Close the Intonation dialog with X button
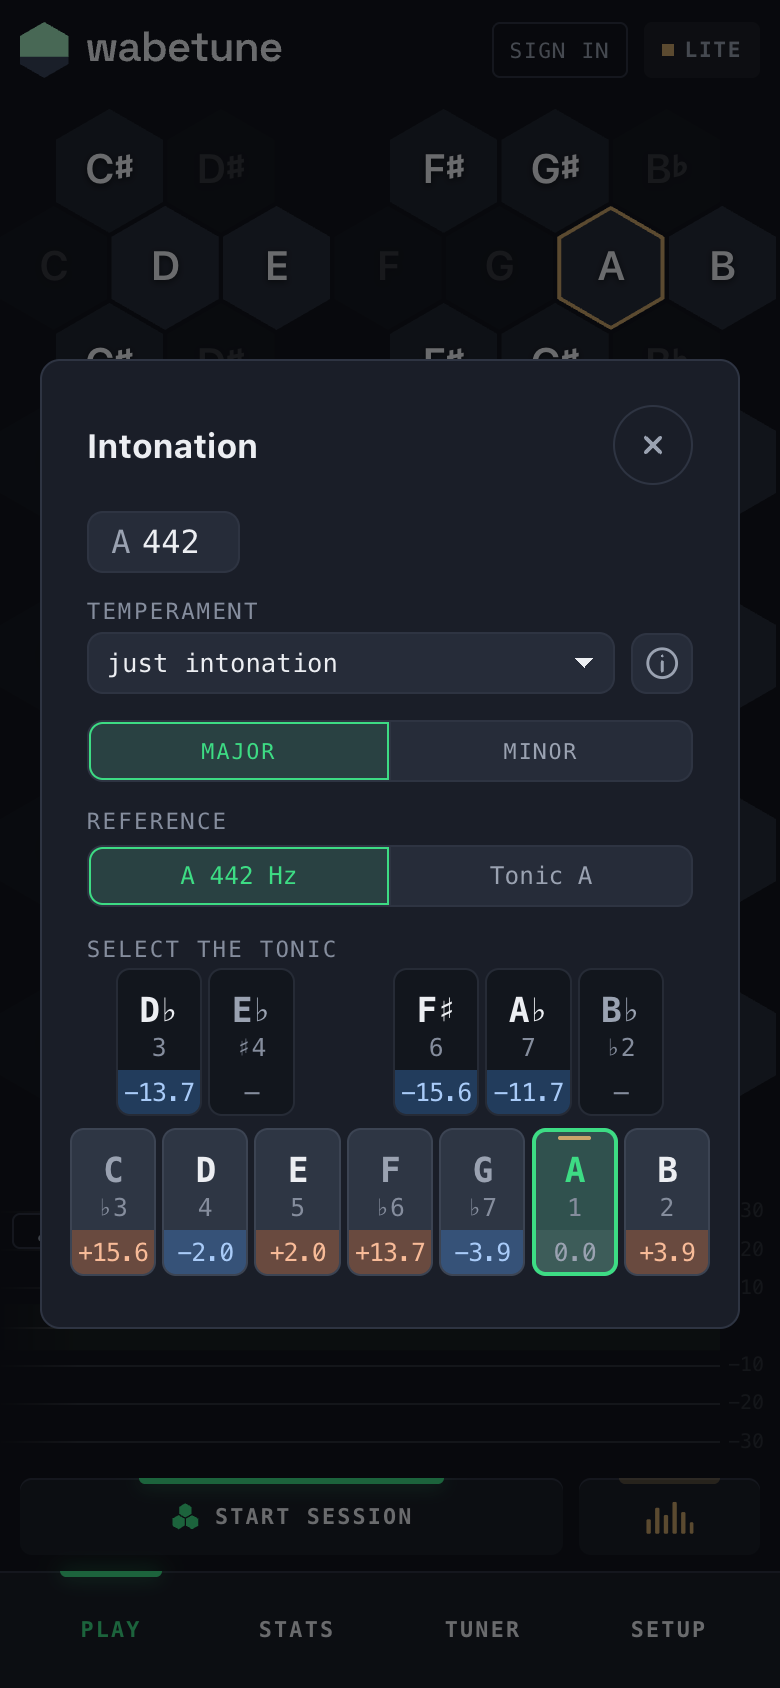Viewport: 780px width, 1688px height. [652, 445]
